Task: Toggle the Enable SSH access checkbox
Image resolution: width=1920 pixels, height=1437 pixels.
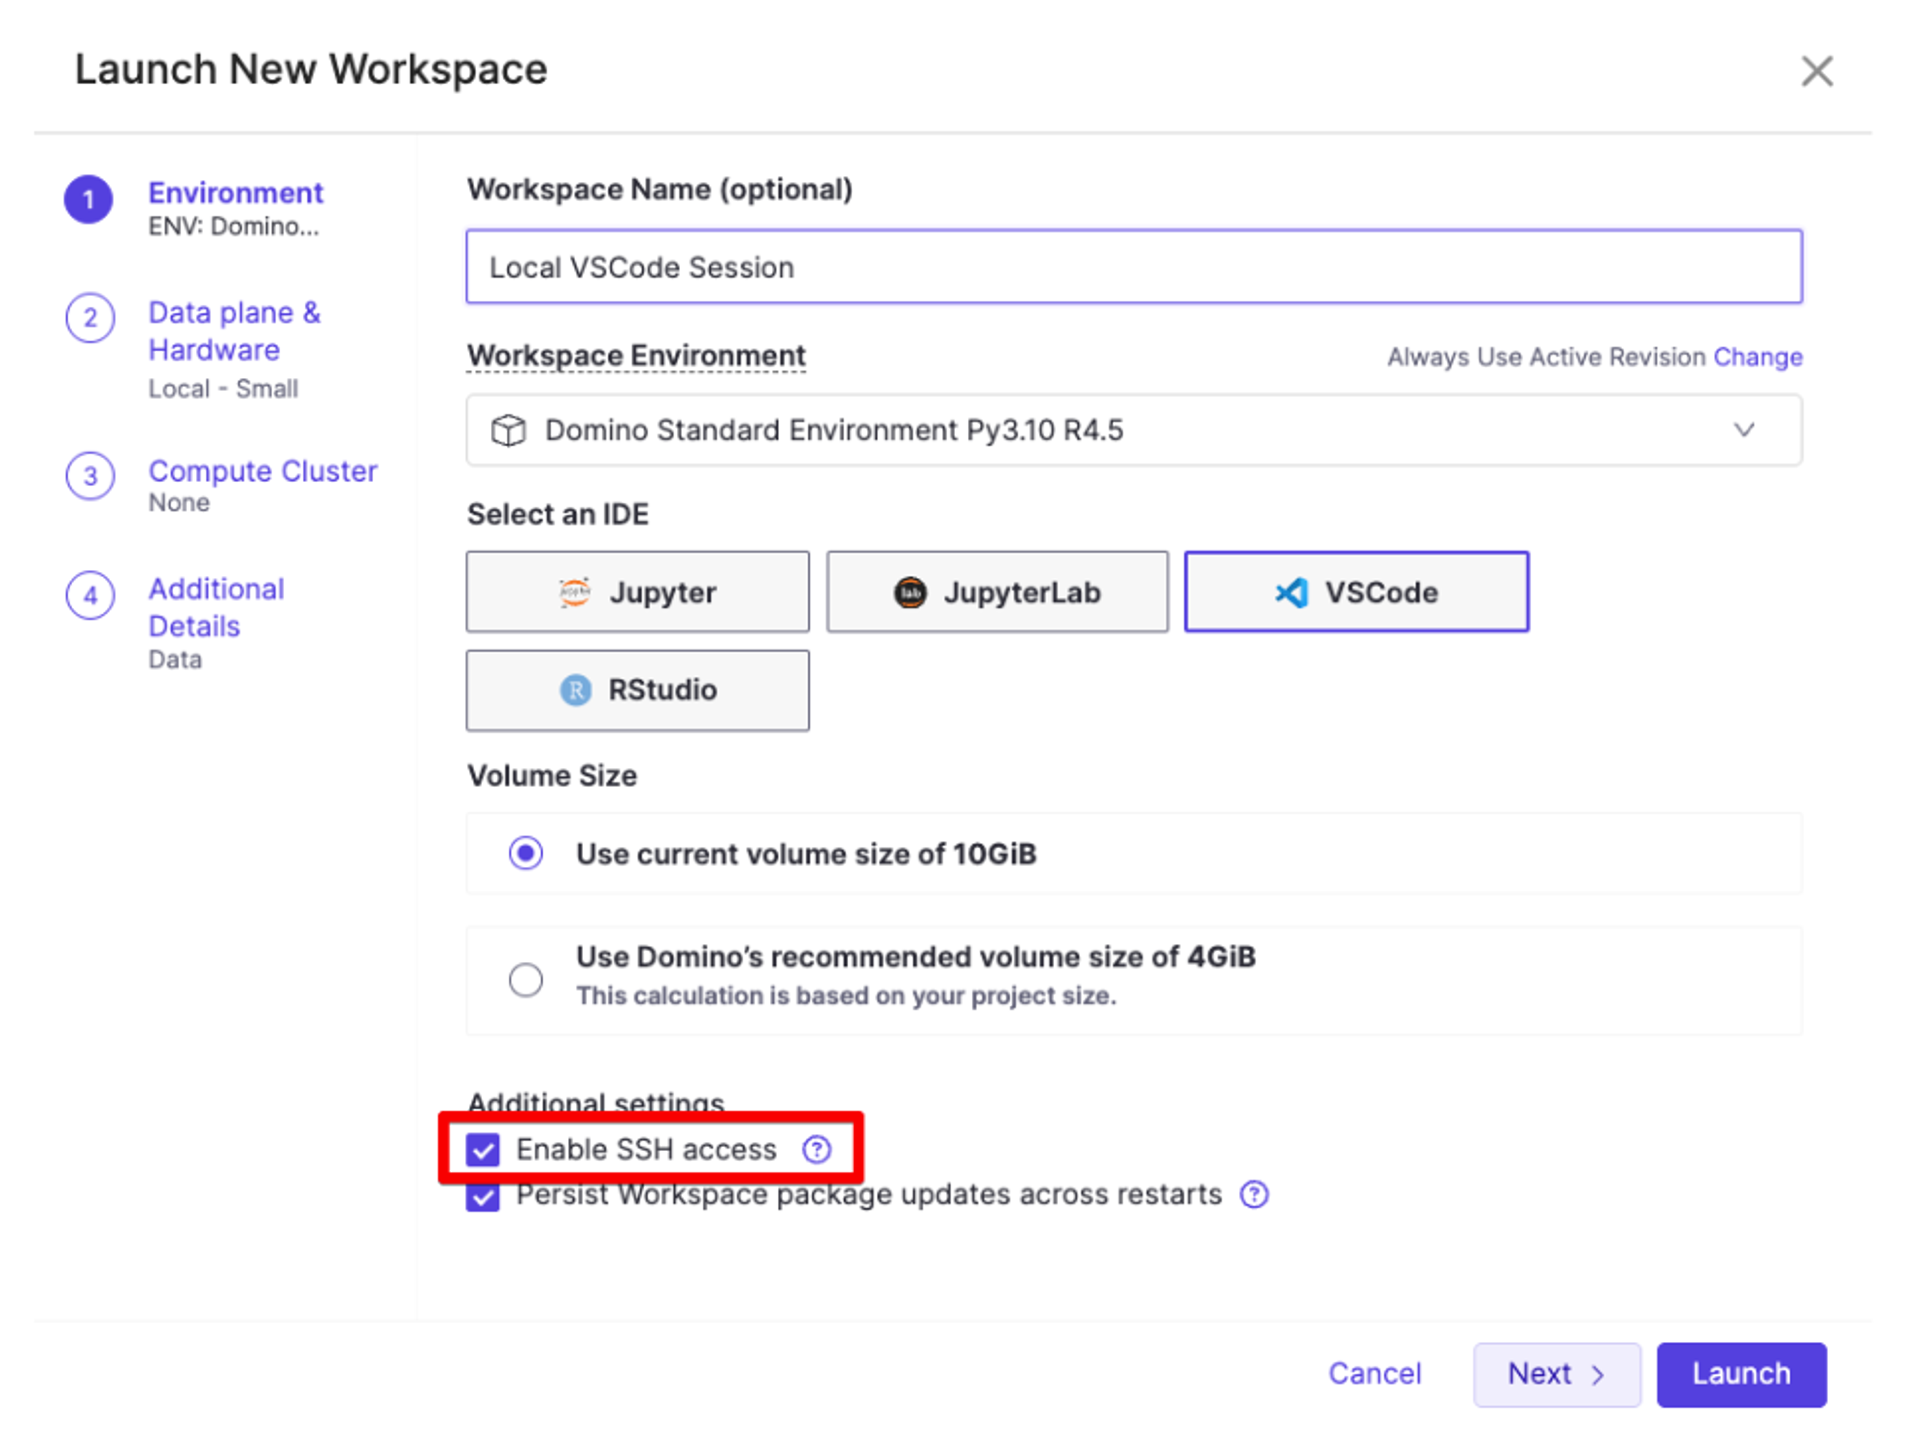Action: click(x=483, y=1150)
